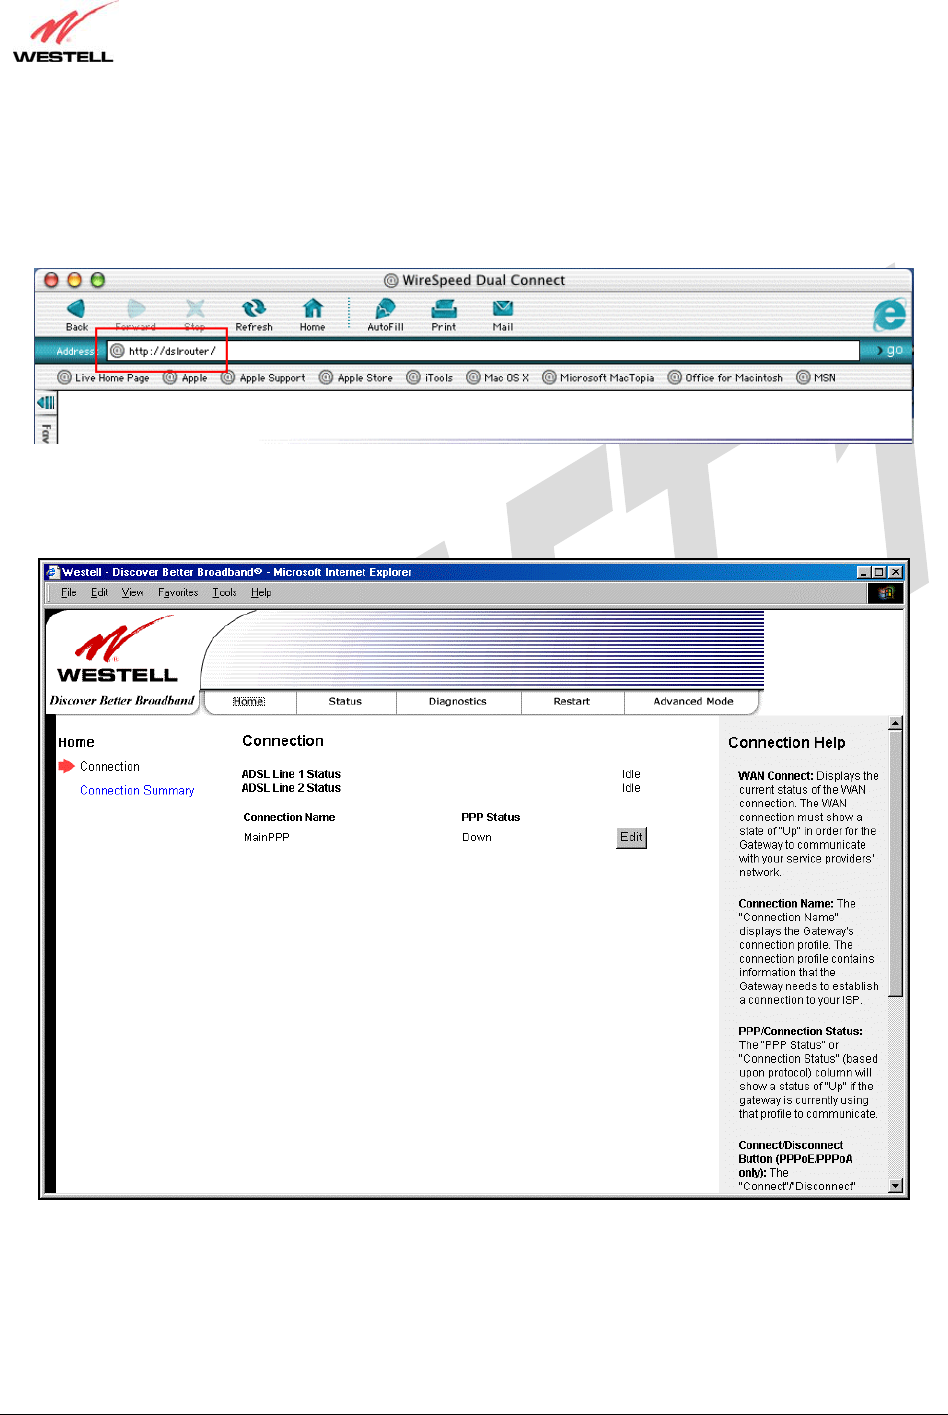Open the iTools favorite
This screenshot has width=948, height=1415.
tap(430, 378)
